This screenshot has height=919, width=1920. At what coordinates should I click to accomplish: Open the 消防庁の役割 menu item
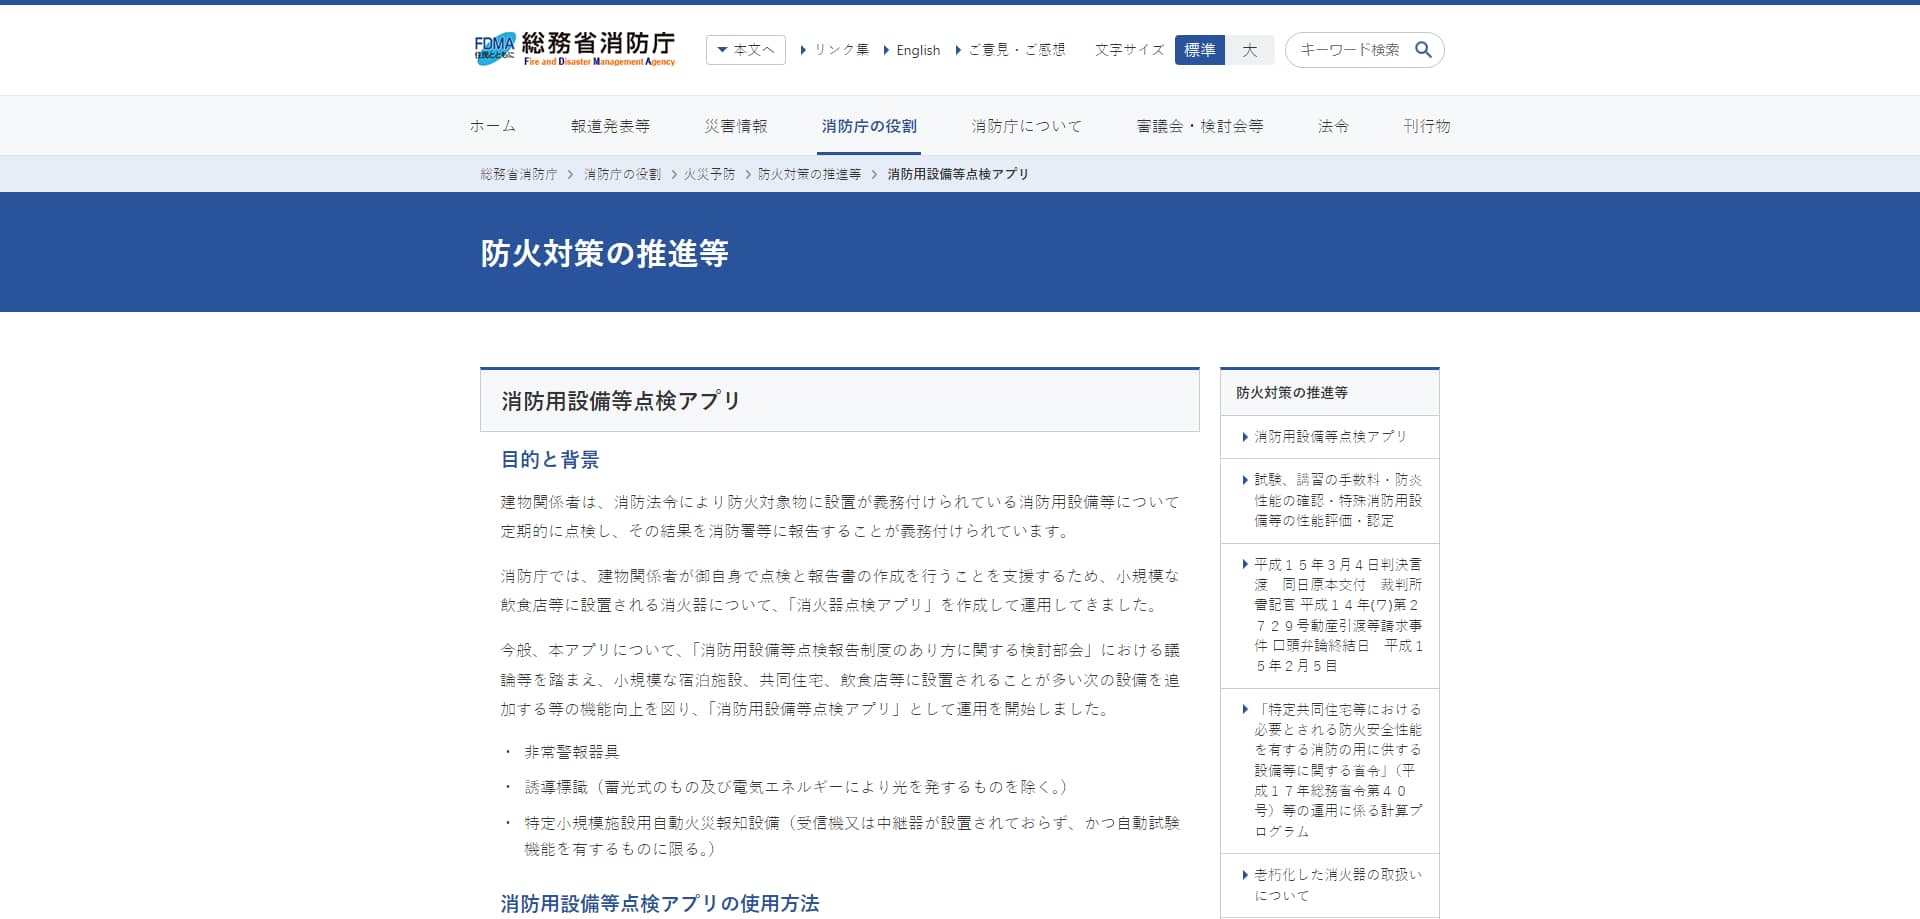click(869, 126)
